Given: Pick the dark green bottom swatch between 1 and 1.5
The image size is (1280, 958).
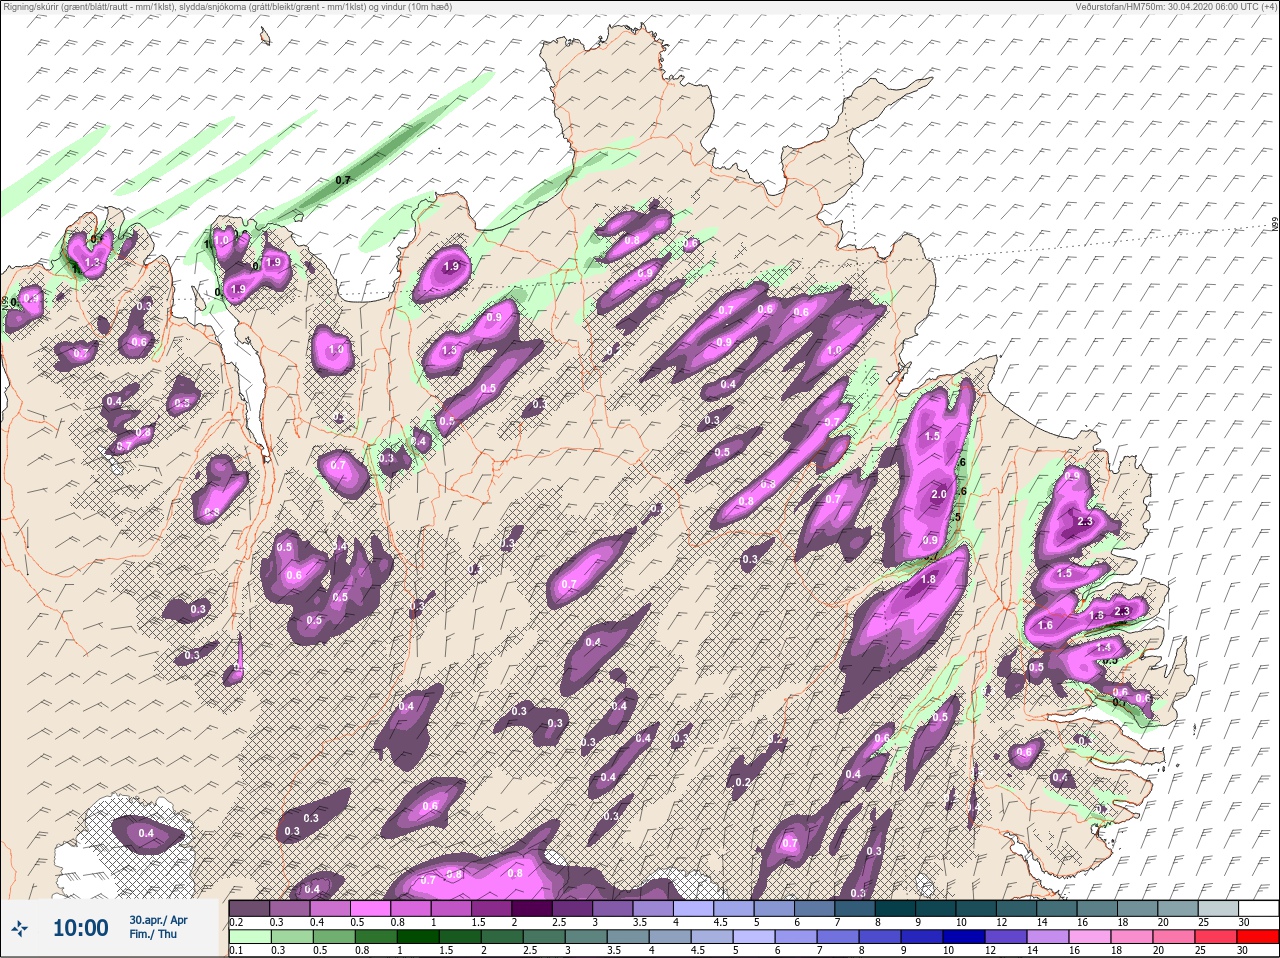Looking at the screenshot, I should point(418,937).
